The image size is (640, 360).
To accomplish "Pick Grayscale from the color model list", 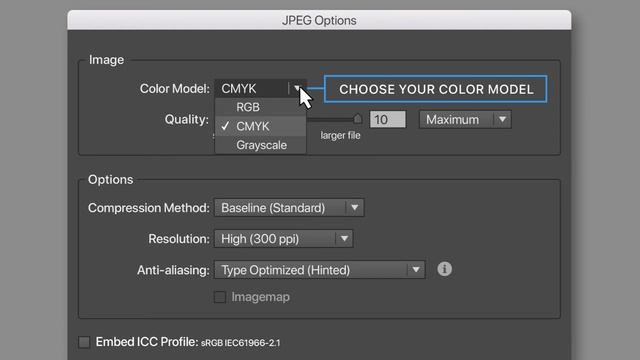I will [260, 145].
